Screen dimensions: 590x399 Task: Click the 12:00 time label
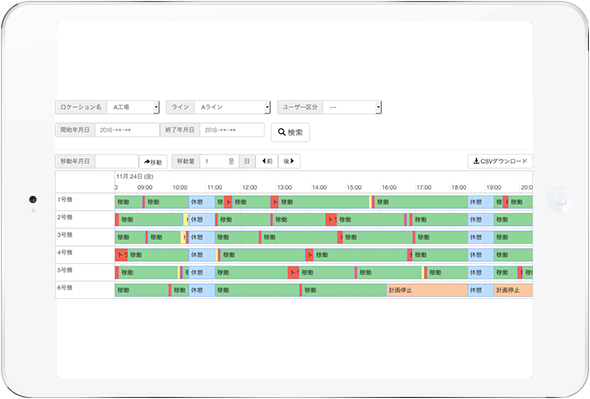pyautogui.click(x=249, y=187)
